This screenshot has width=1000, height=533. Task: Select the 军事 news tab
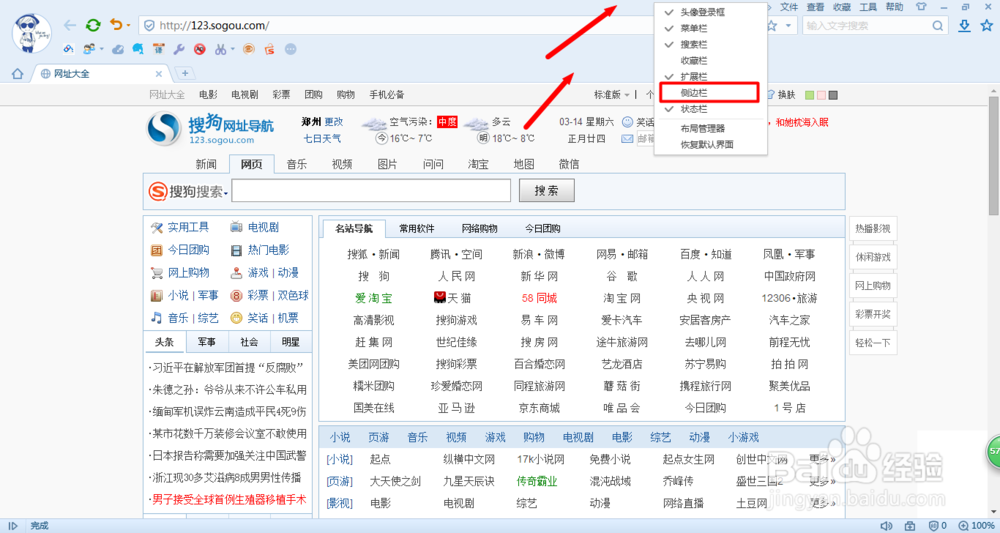tap(207, 342)
